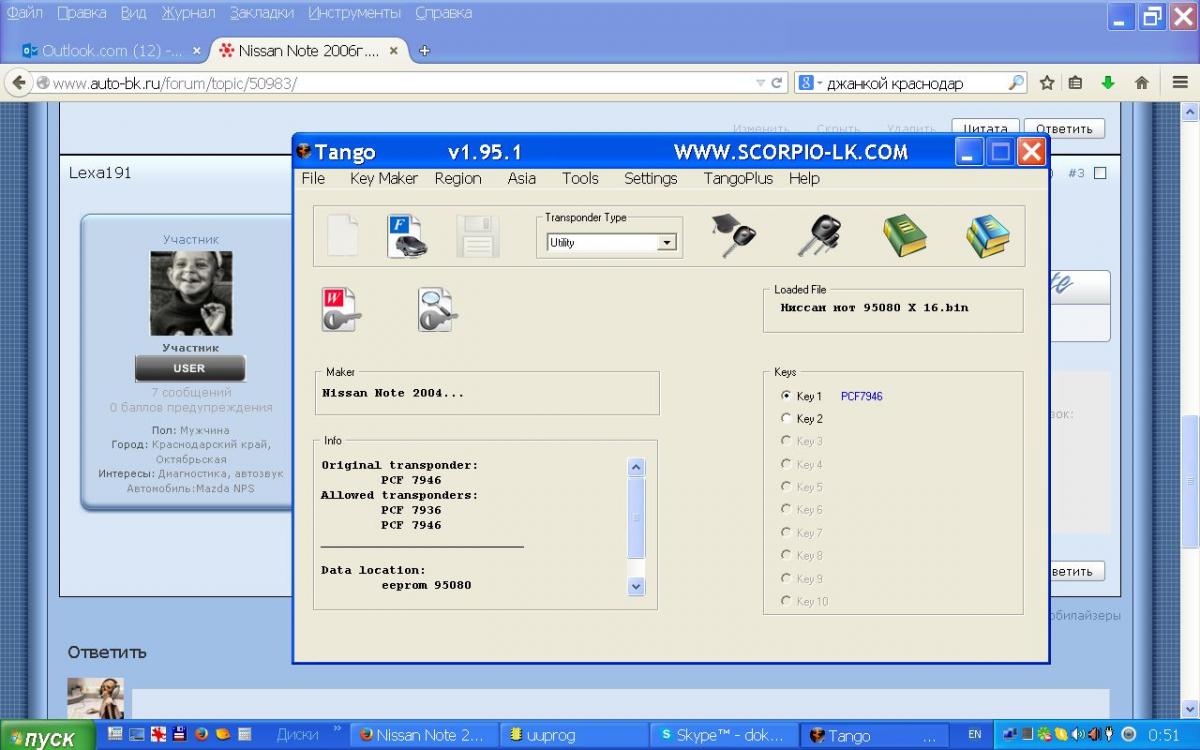Click the write key icon marked W
This screenshot has width=1200, height=750.
coord(341,310)
